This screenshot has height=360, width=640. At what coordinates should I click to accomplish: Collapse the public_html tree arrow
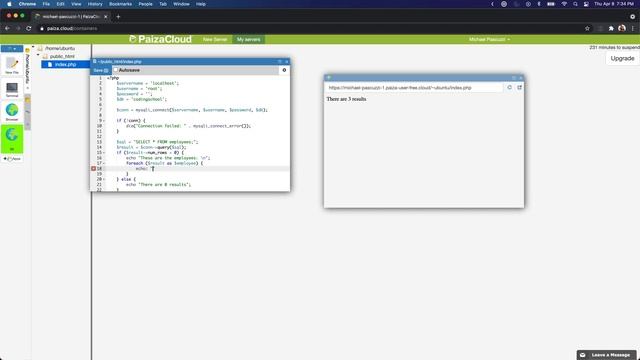click(39, 55)
